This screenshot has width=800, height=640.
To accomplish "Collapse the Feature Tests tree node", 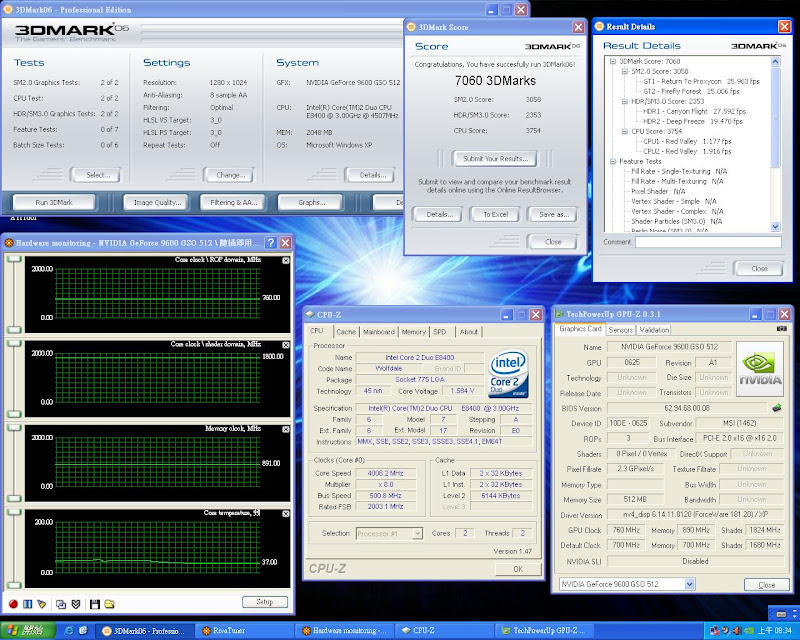I will [613, 161].
